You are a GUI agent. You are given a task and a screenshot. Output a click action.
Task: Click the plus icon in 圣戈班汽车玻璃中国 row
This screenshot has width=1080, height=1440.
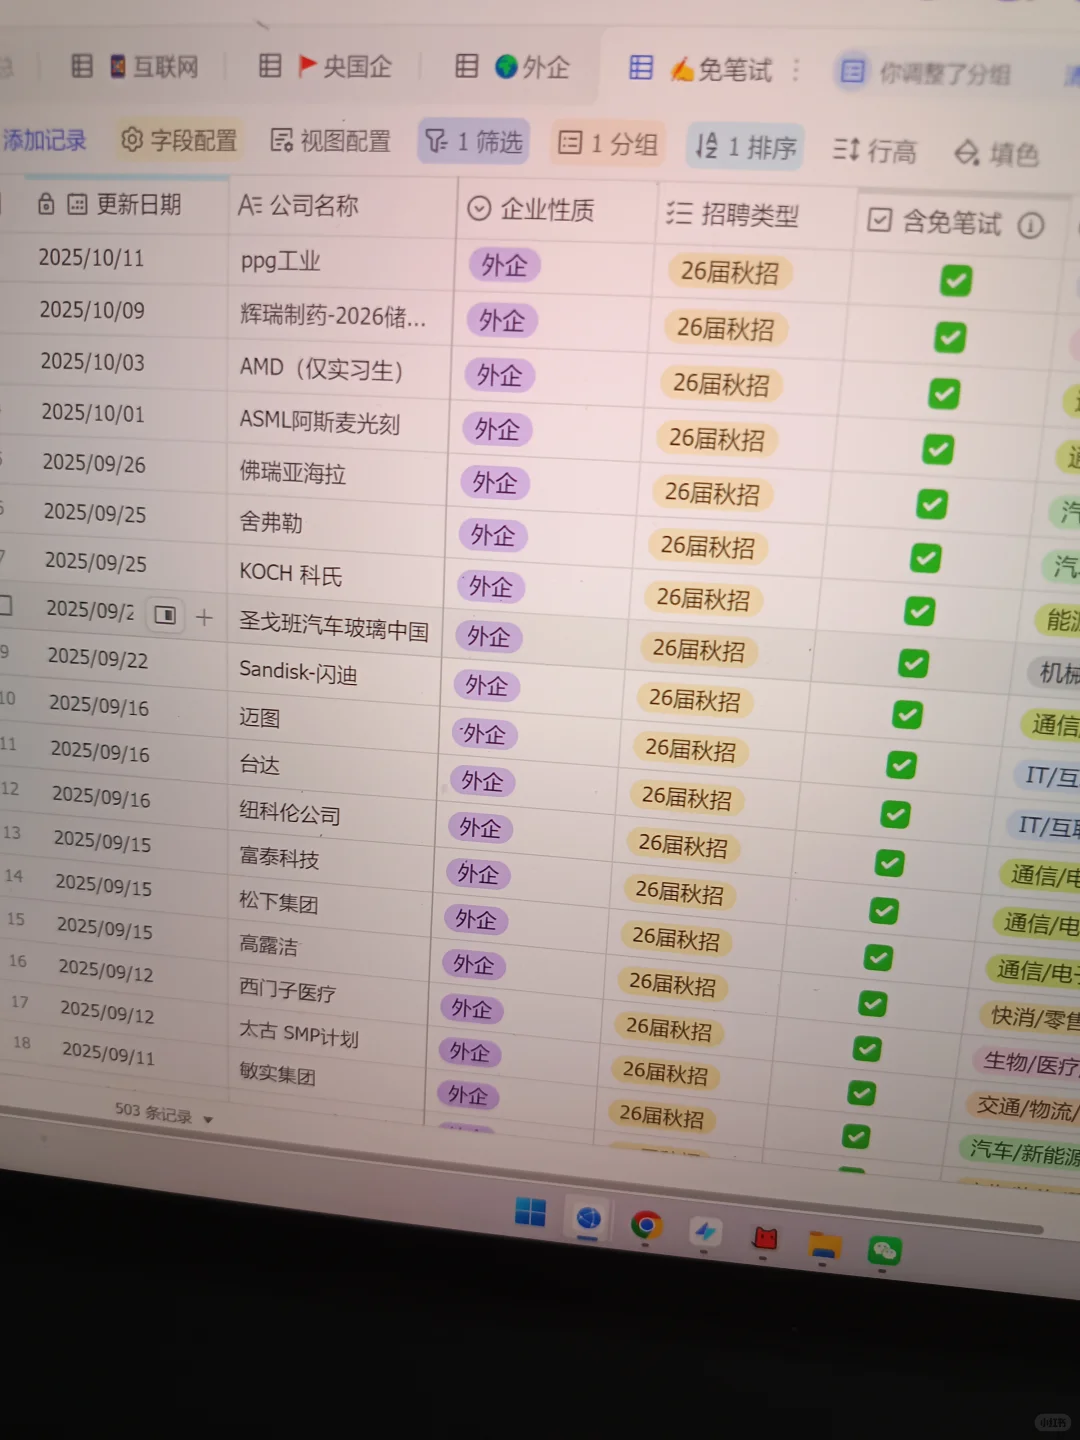coord(204,617)
